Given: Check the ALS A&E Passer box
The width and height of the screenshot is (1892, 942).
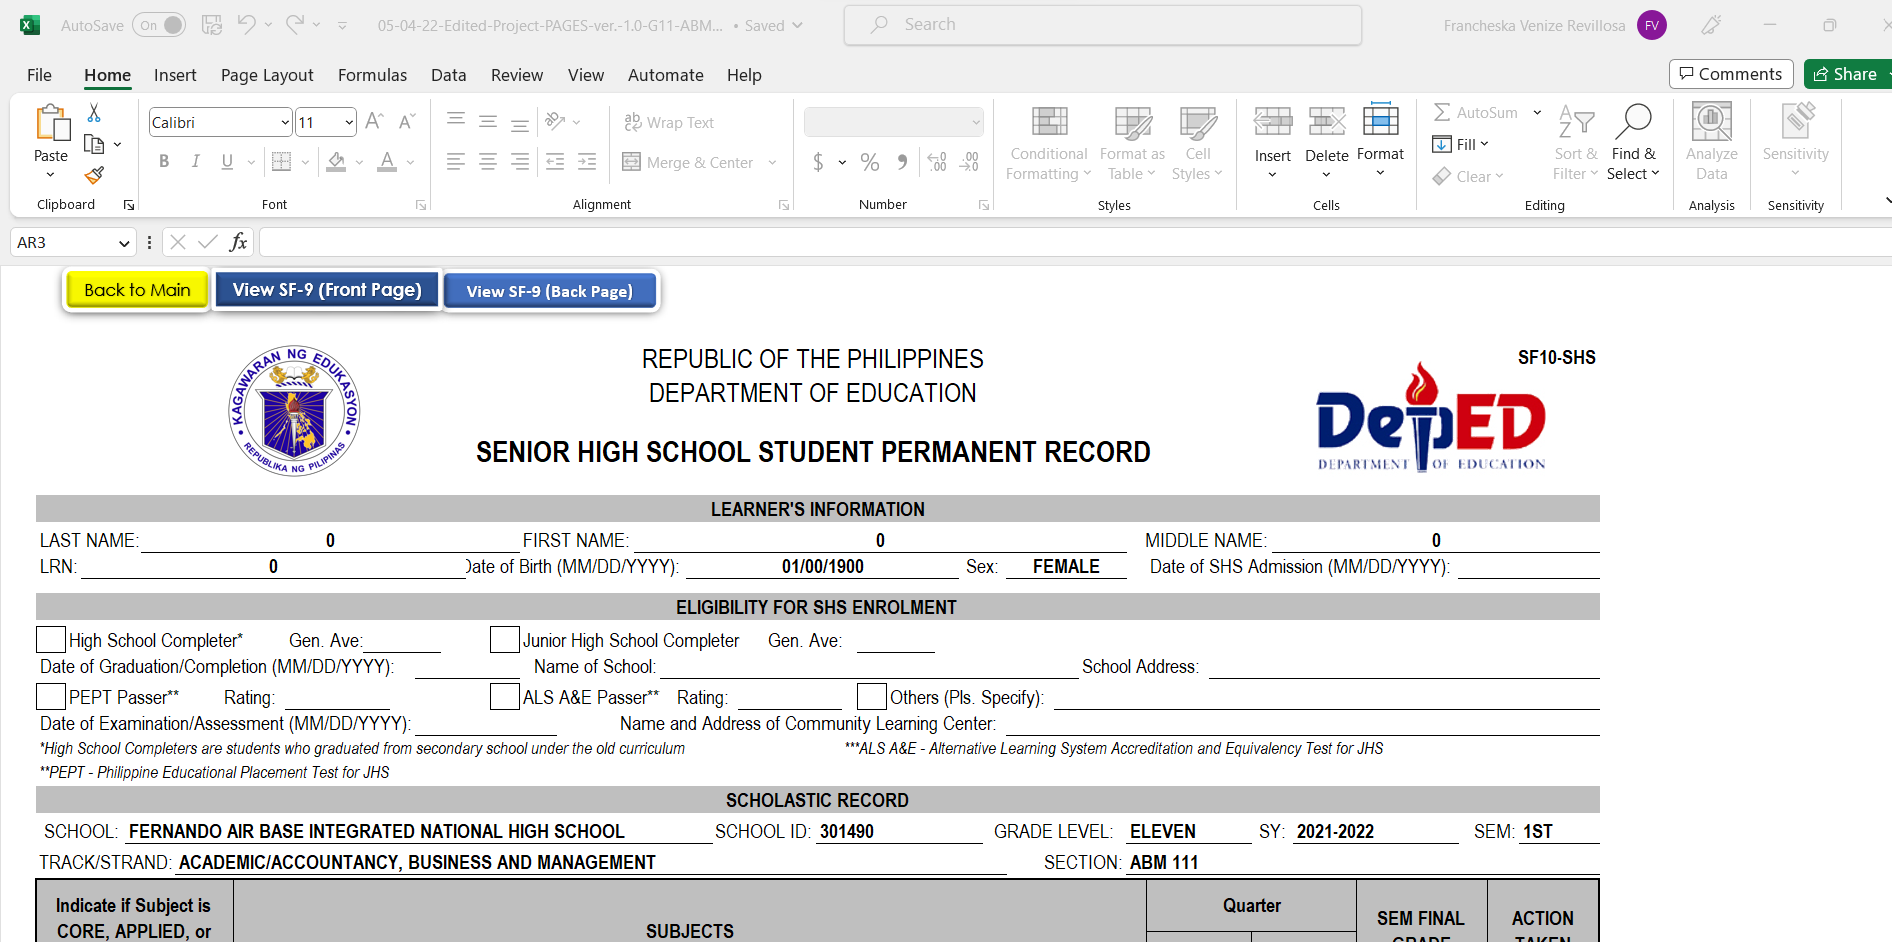Looking at the screenshot, I should coord(505,697).
